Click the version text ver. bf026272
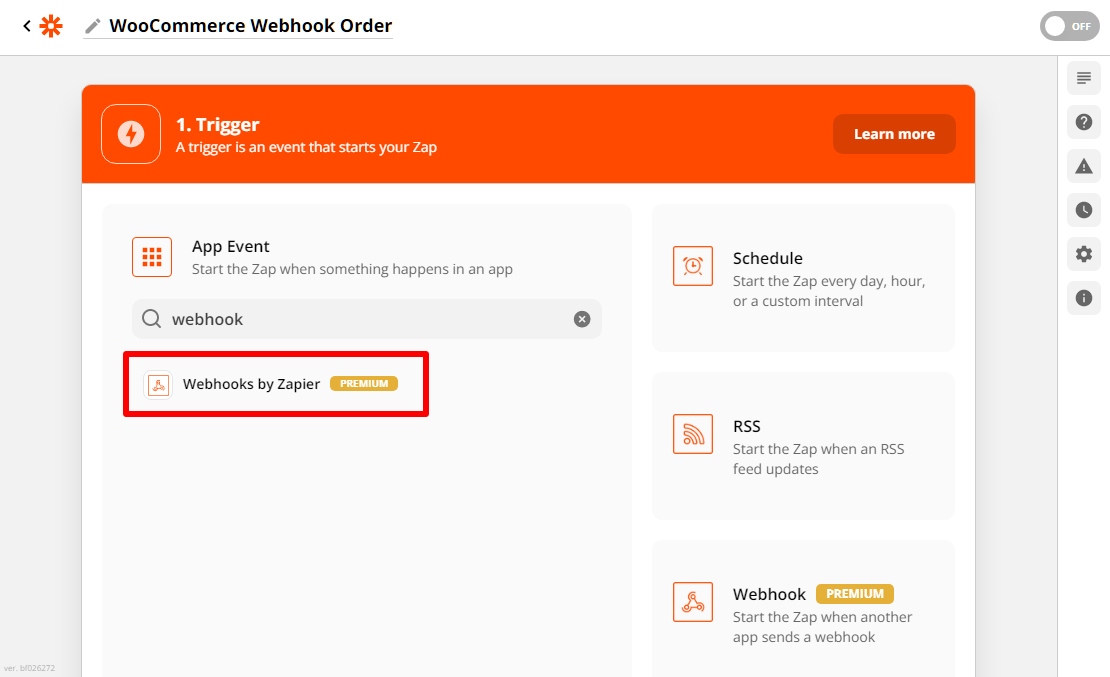The width and height of the screenshot is (1110, 677). coord(29,668)
